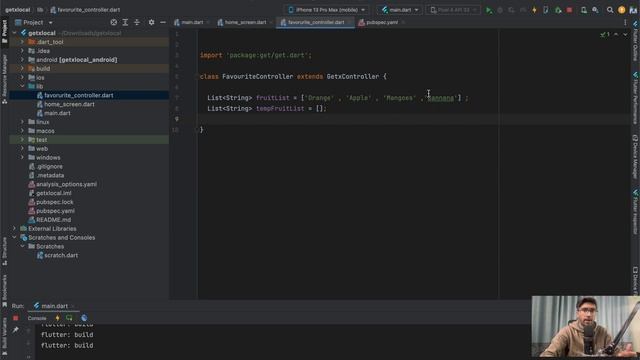Click the FavouriteController class name
640x360 pixels.
[258, 77]
